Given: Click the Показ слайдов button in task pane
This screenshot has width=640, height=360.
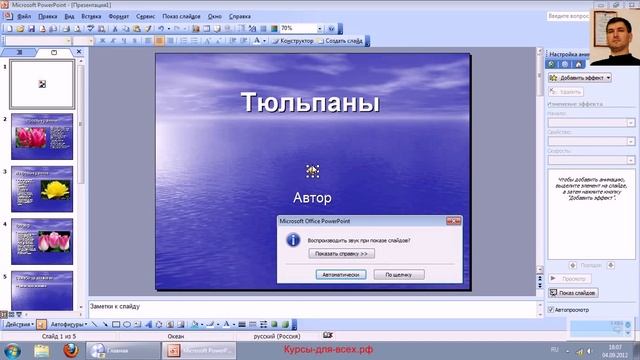Looking at the screenshot, I should [x=573, y=293].
